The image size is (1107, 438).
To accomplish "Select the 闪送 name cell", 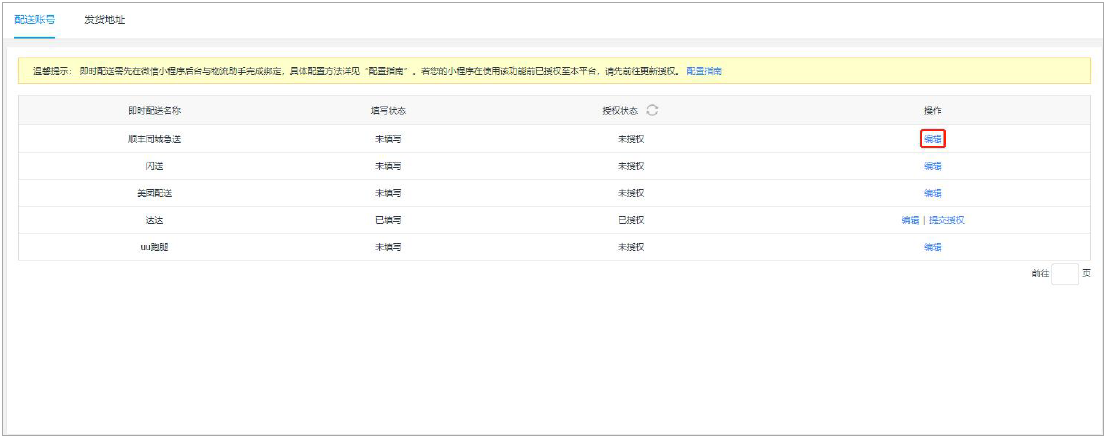I will pyautogui.click(x=148, y=166).
